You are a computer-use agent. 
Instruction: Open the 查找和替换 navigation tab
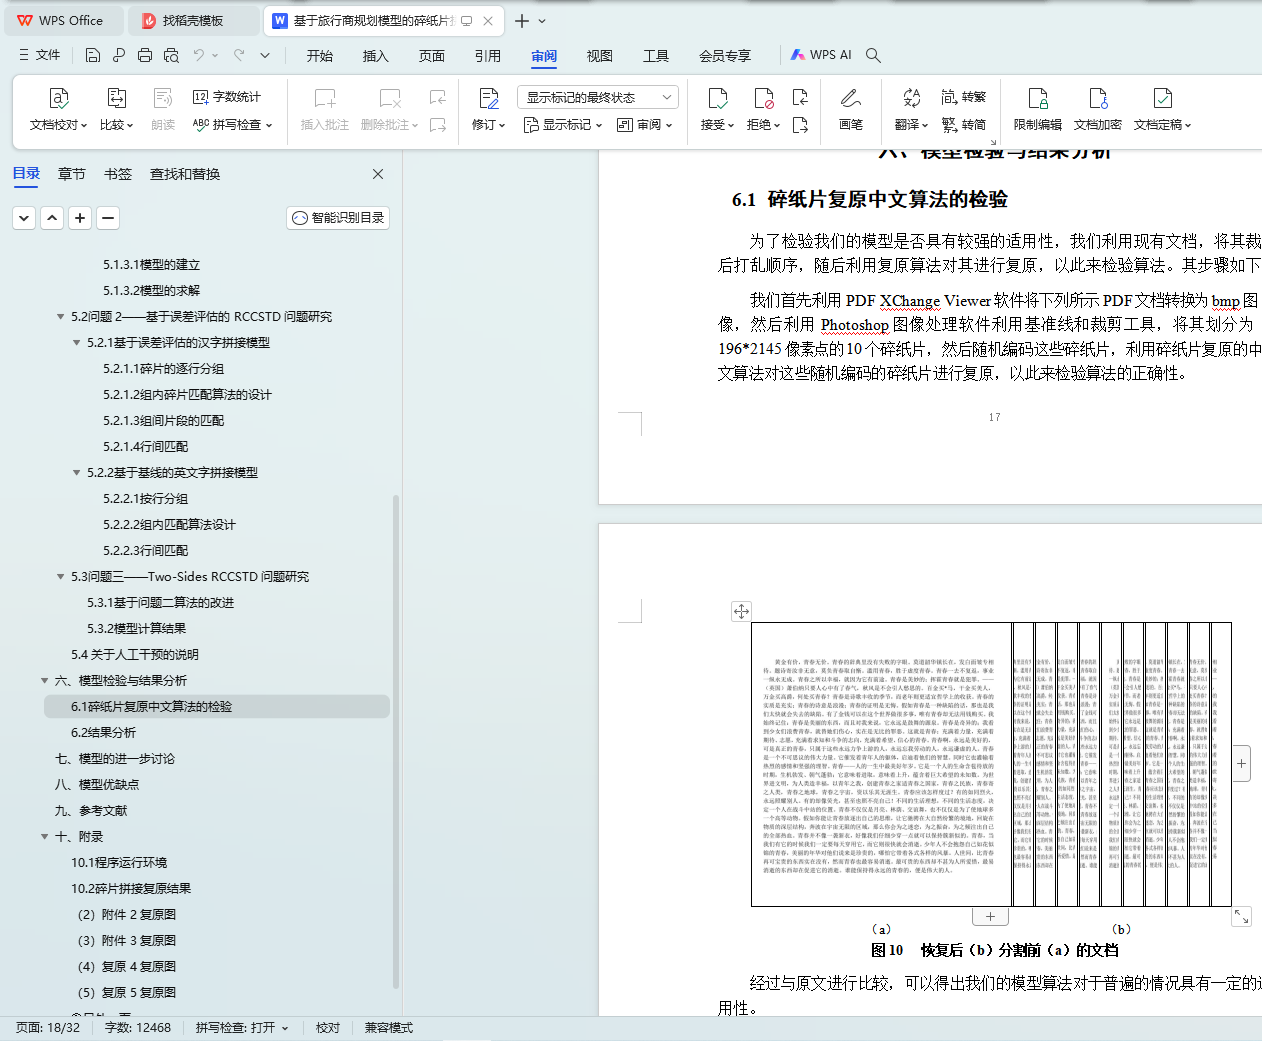click(185, 174)
